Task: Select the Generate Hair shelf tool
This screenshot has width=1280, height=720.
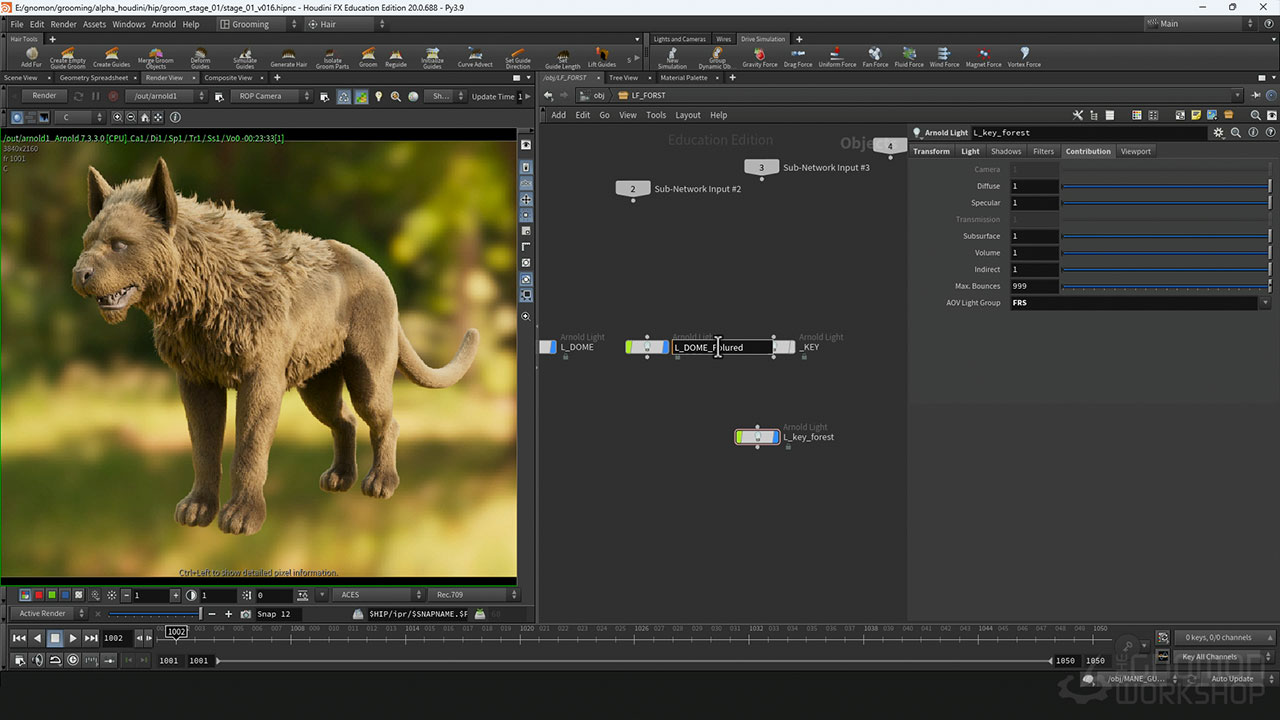Action: pos(288,56)
